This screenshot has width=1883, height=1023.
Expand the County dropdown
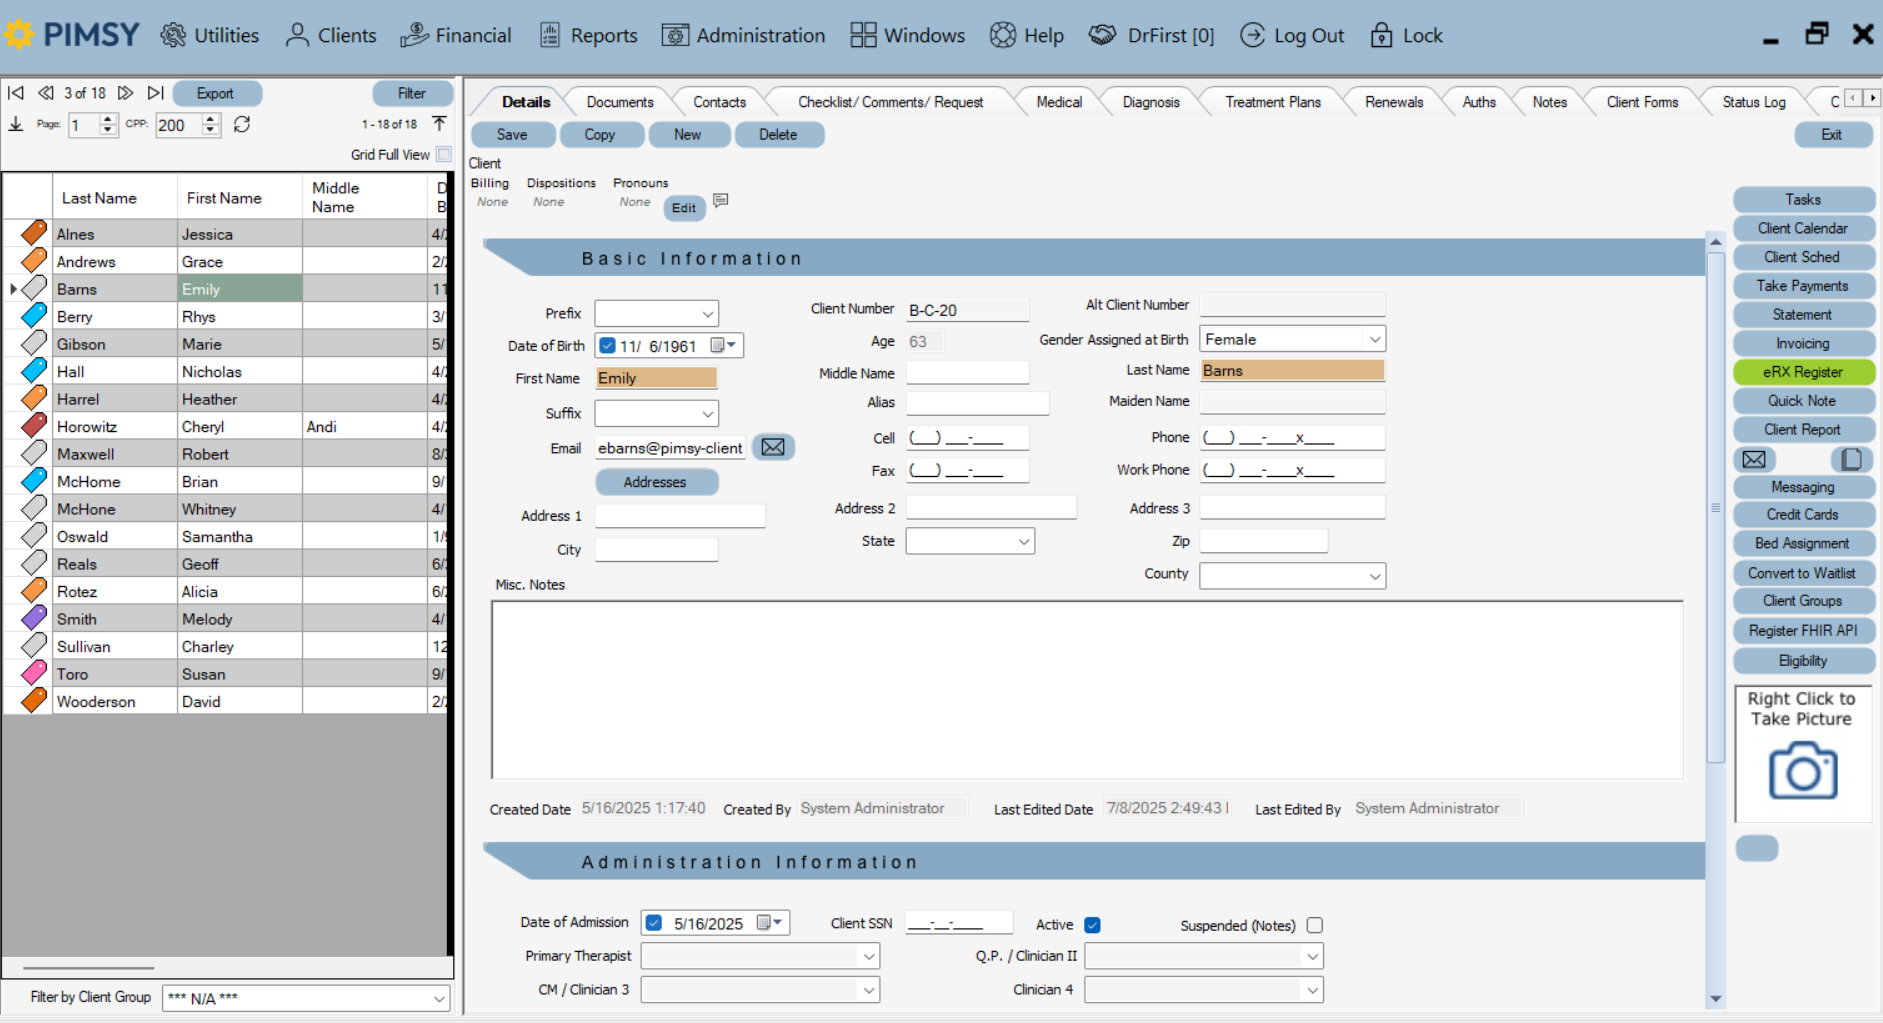[1375, 575]
